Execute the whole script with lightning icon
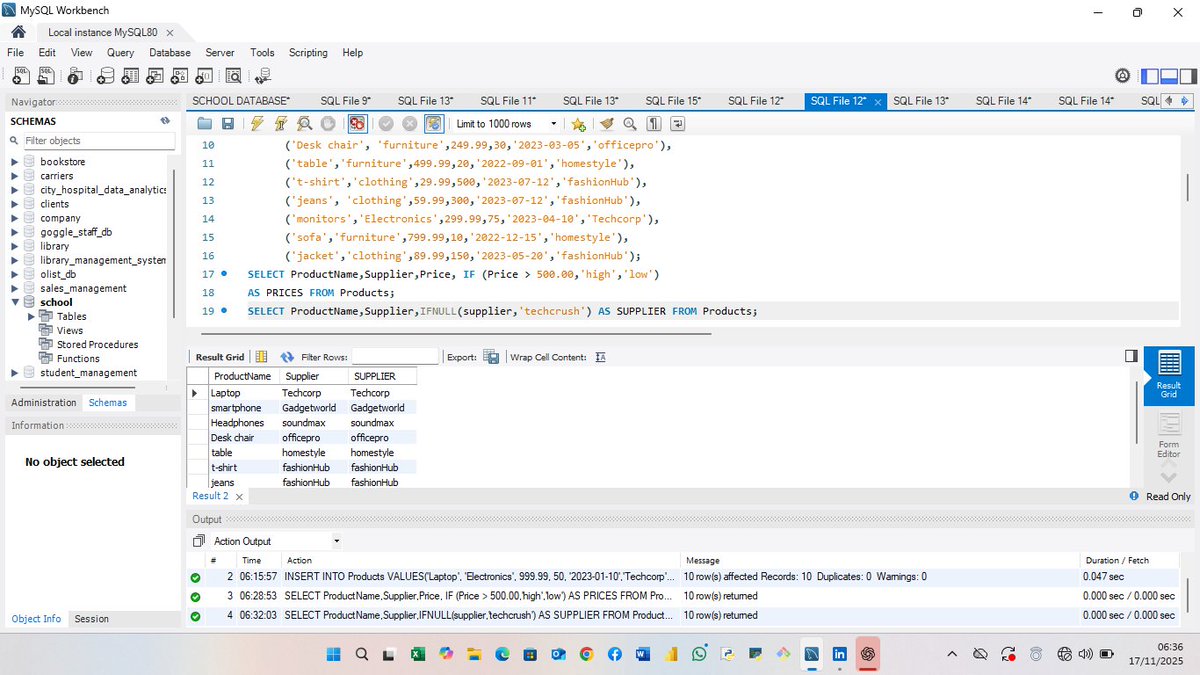 pos(257,124)
